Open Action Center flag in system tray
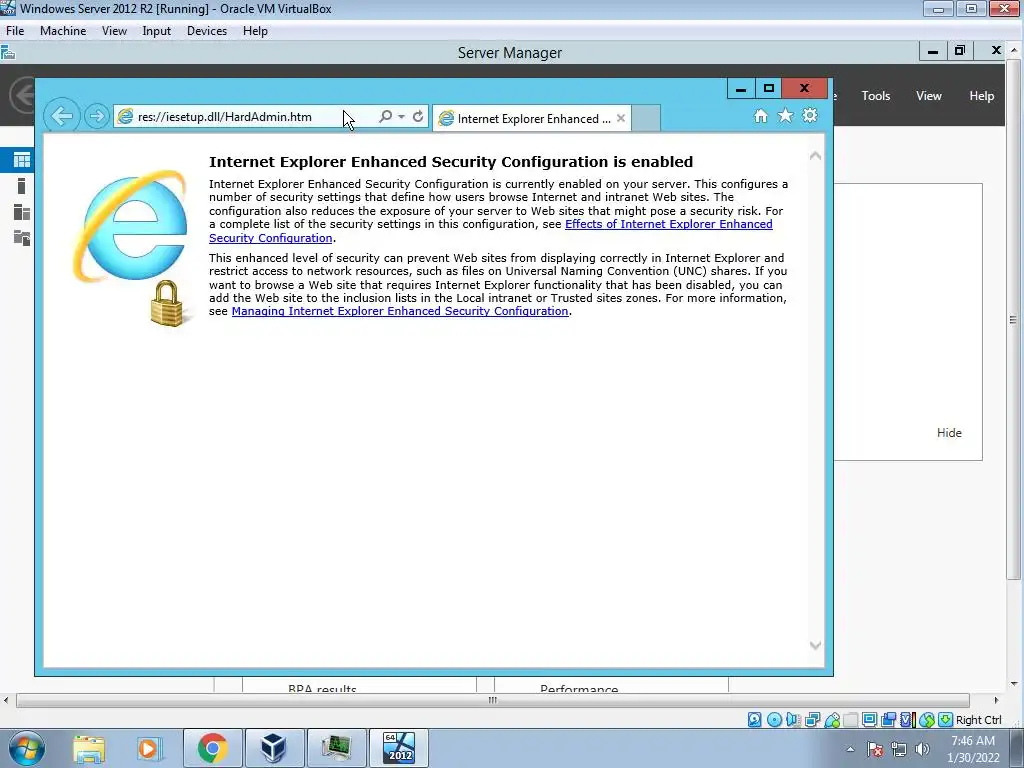This screenshot has width=1024, height=768. point(875,749)
